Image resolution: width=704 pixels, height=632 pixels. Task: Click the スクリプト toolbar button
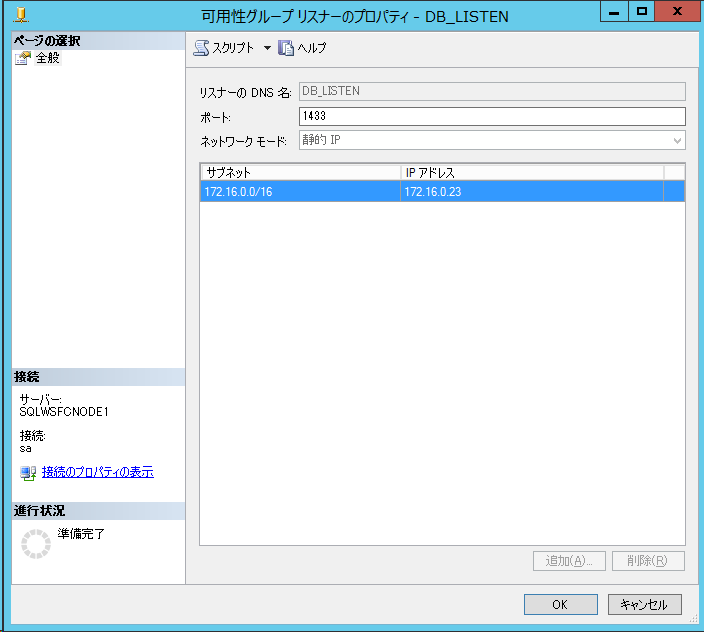tap(225, 48)
